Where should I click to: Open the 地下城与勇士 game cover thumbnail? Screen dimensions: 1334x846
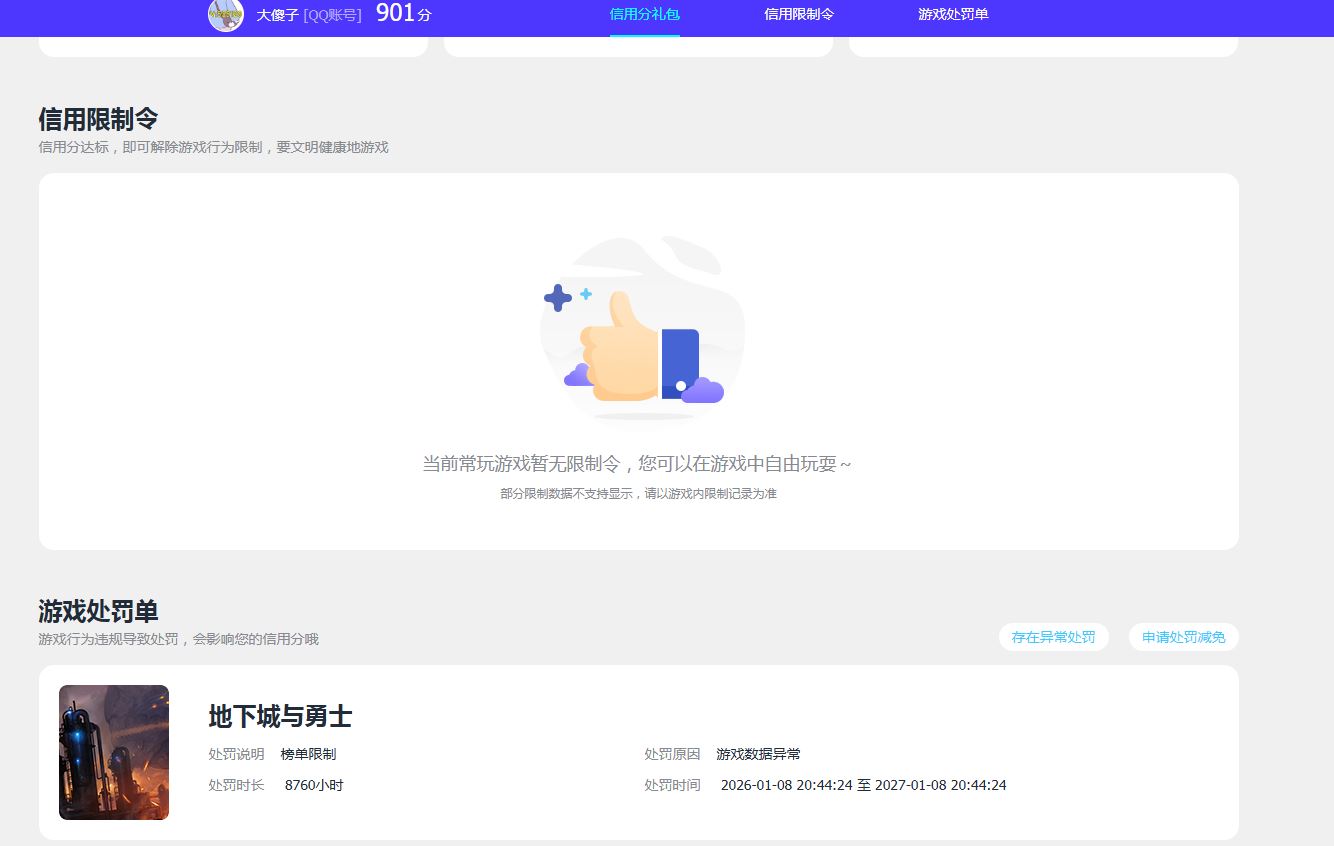(x=114, y=752)
